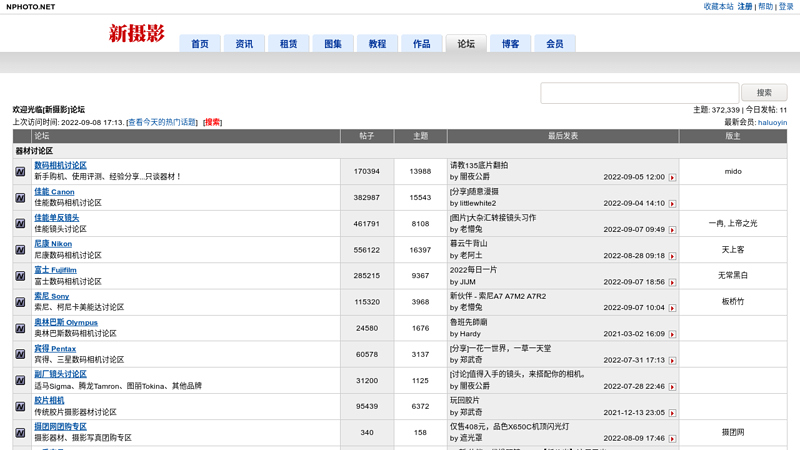Go to last post arrow for 大杂汇转接镜头习作
Viewport: 800px width, 450px height.
tap(672, 230)
